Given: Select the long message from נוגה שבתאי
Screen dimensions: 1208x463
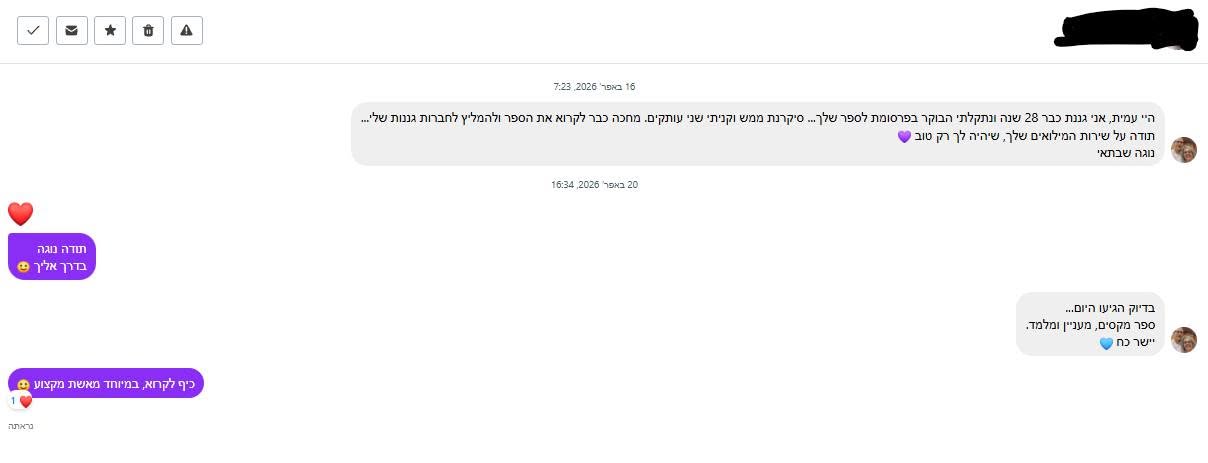Looking at the screenshot, I should (758, 134).
